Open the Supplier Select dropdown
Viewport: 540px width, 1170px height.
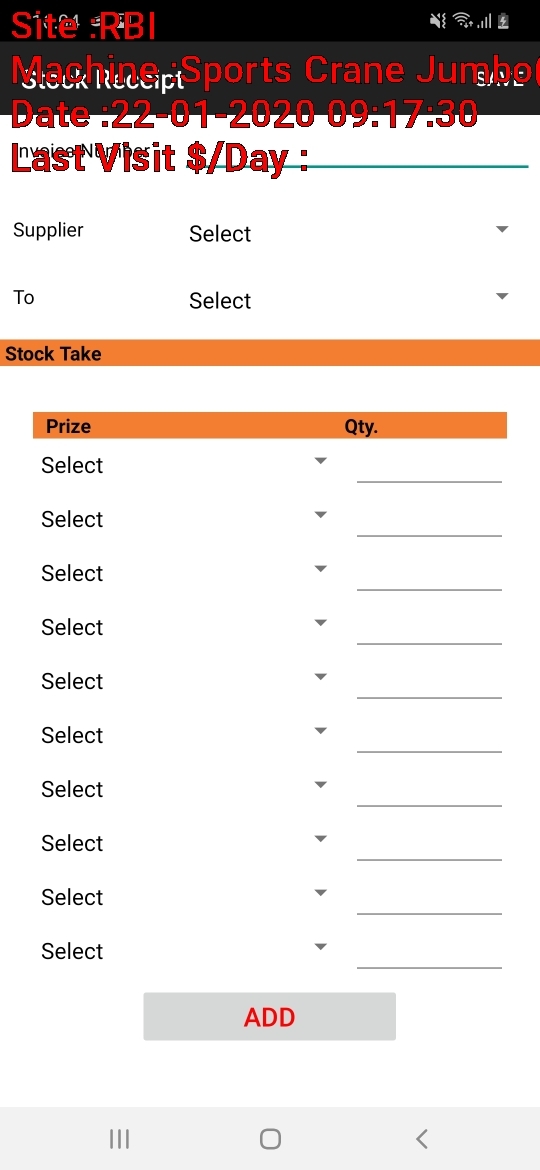(349, 233)
